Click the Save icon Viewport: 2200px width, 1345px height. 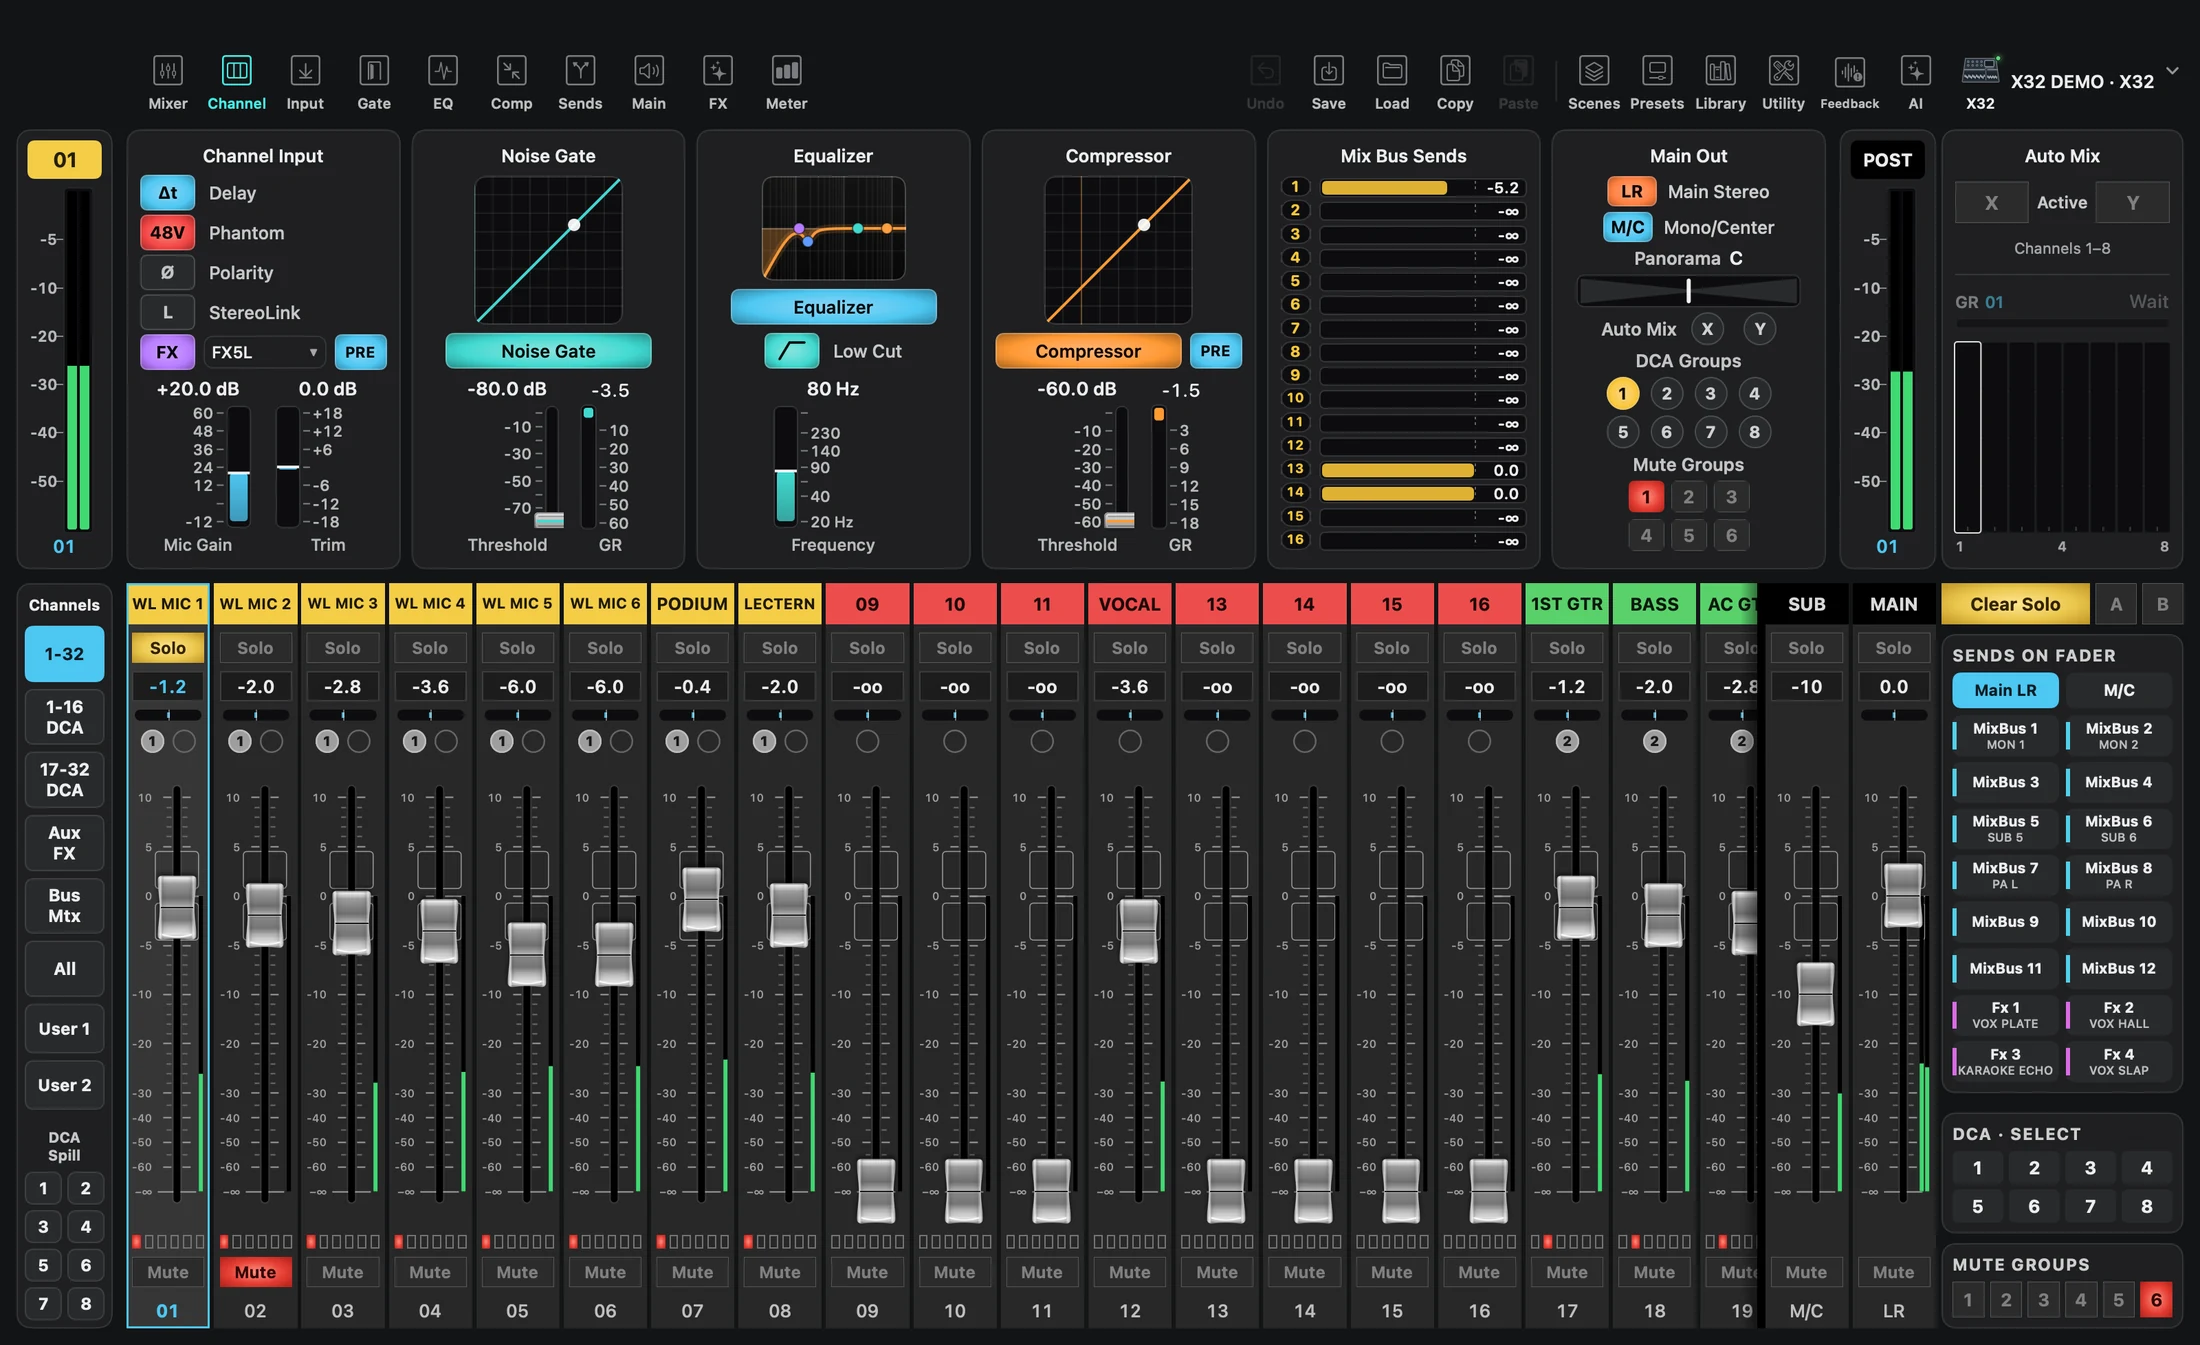tap(1328, 82)
